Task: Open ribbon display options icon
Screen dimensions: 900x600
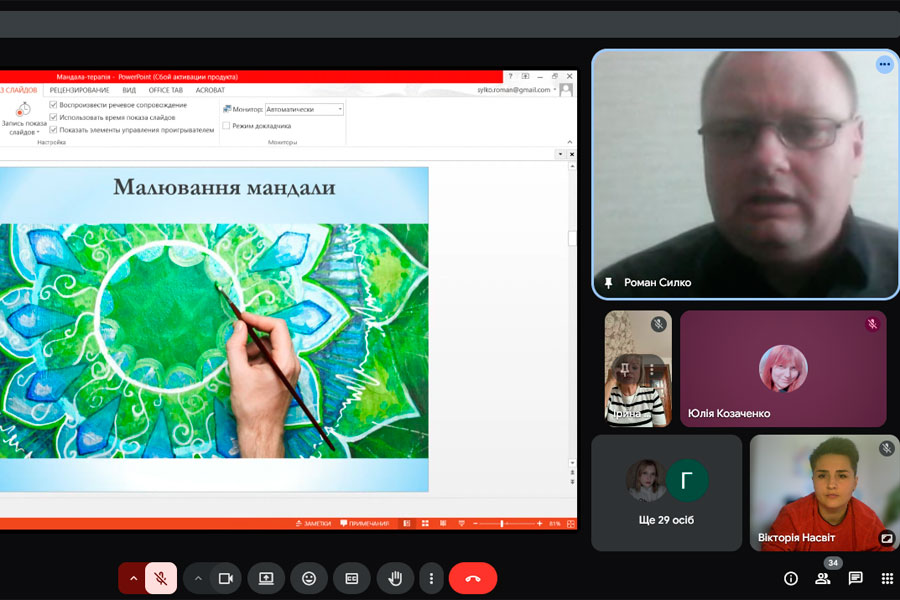Action: [x=525, y=76]
